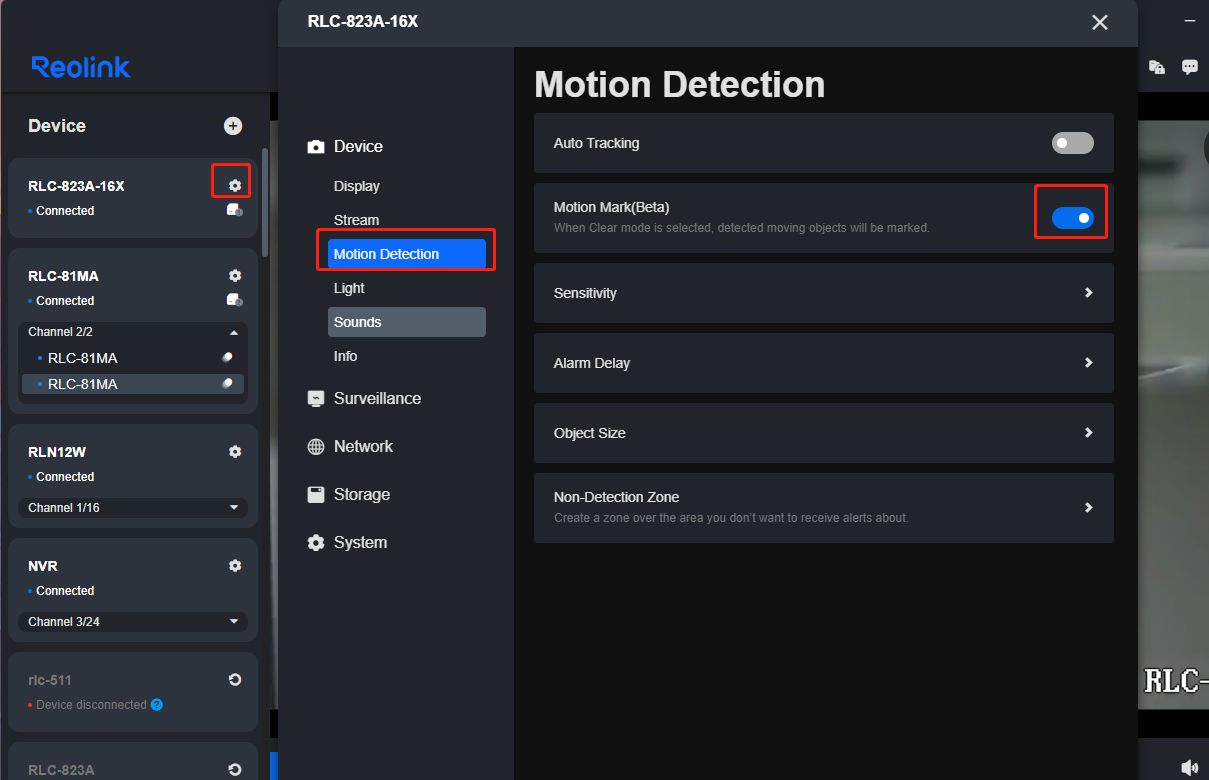This screenshot has width=1209, height=780.
Task: Open the locked files icon in the header
Action: (1157, 67)
